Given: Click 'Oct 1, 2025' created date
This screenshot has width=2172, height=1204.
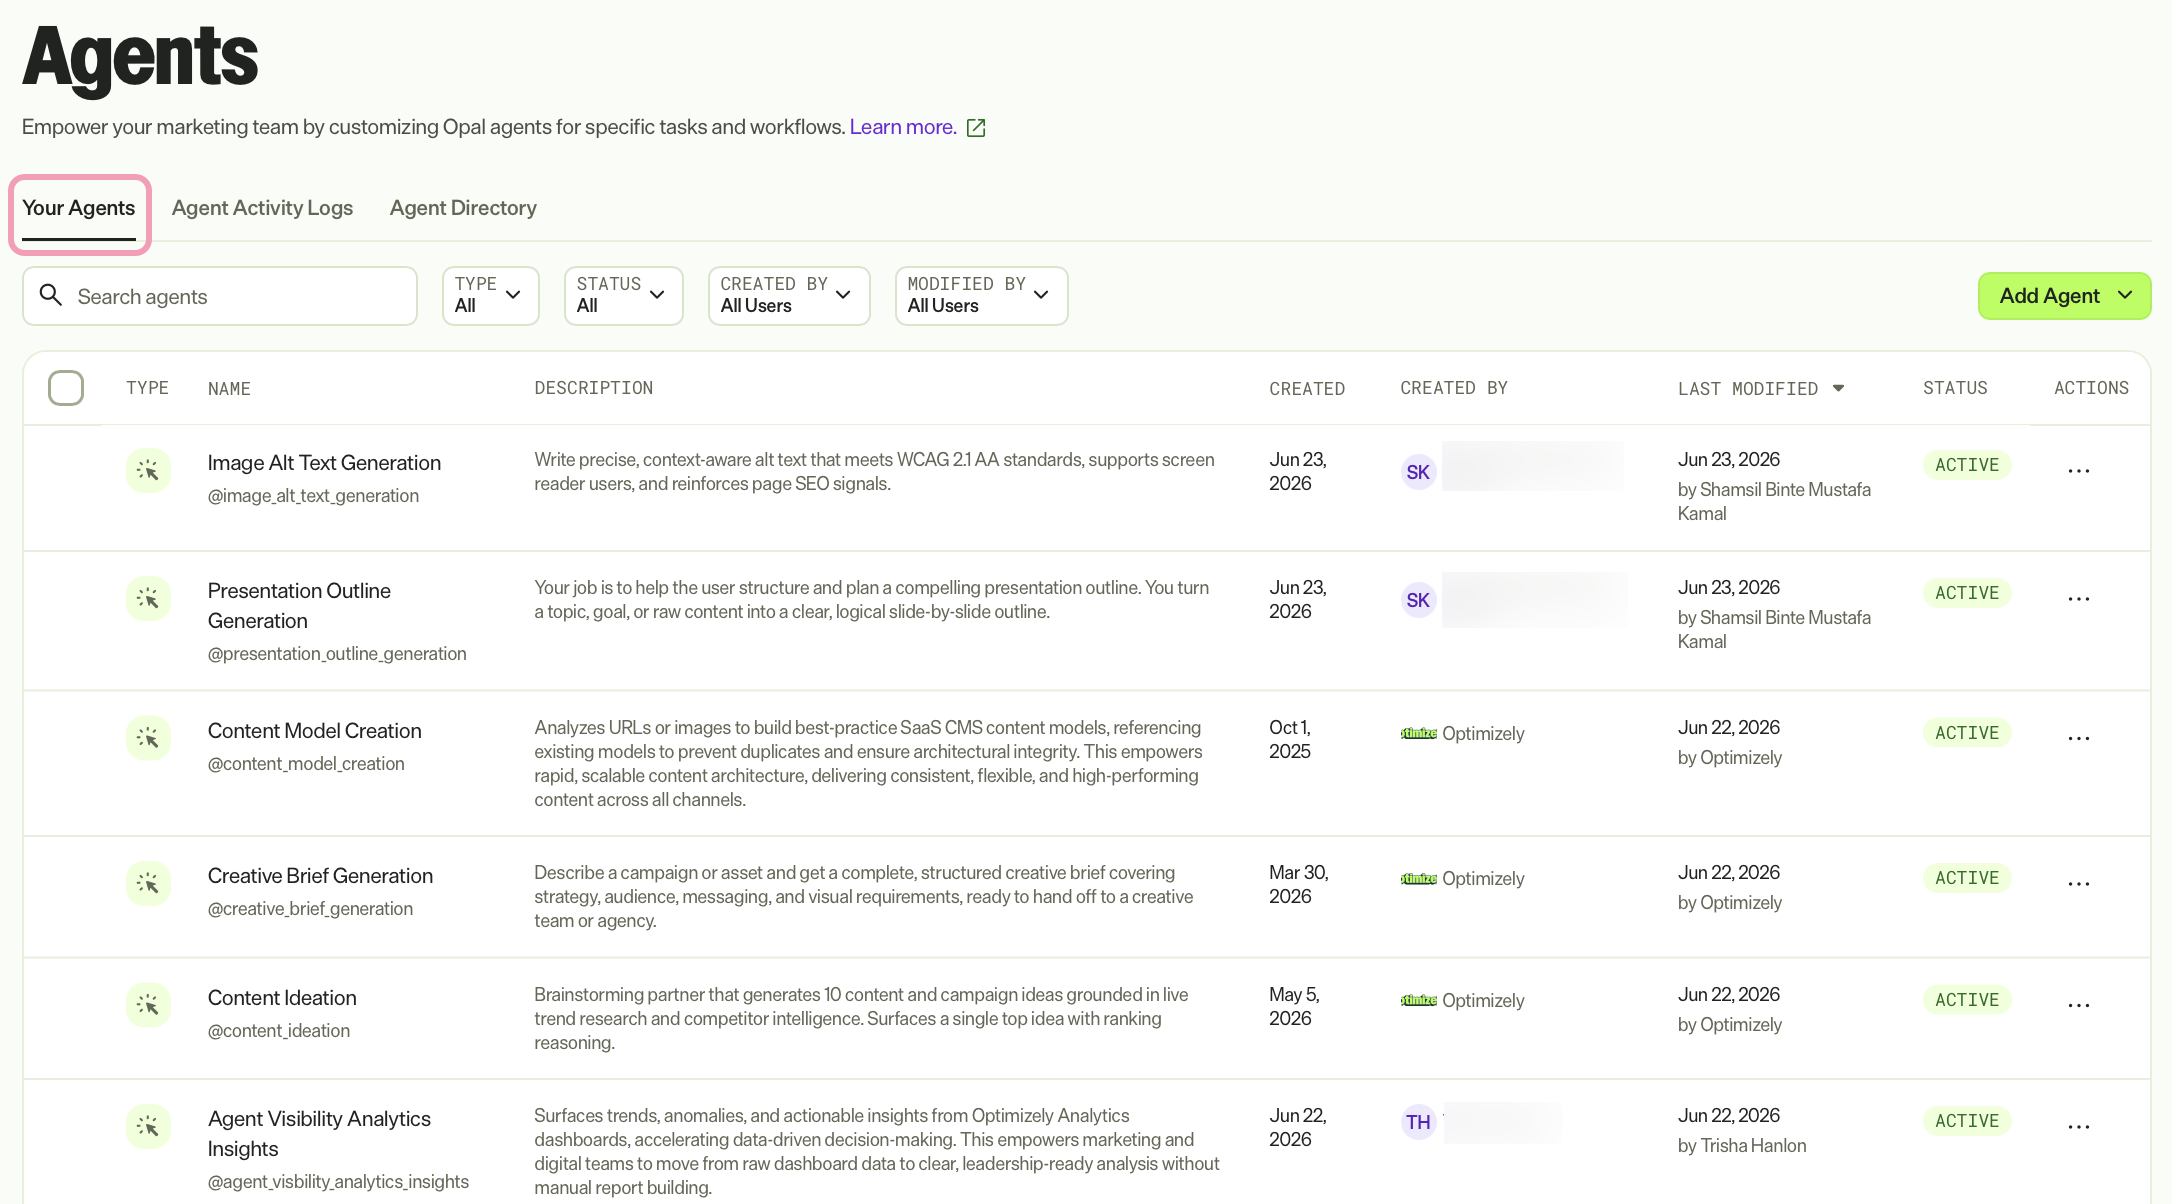Looking at the screenshot, I should coord(1290,740).
